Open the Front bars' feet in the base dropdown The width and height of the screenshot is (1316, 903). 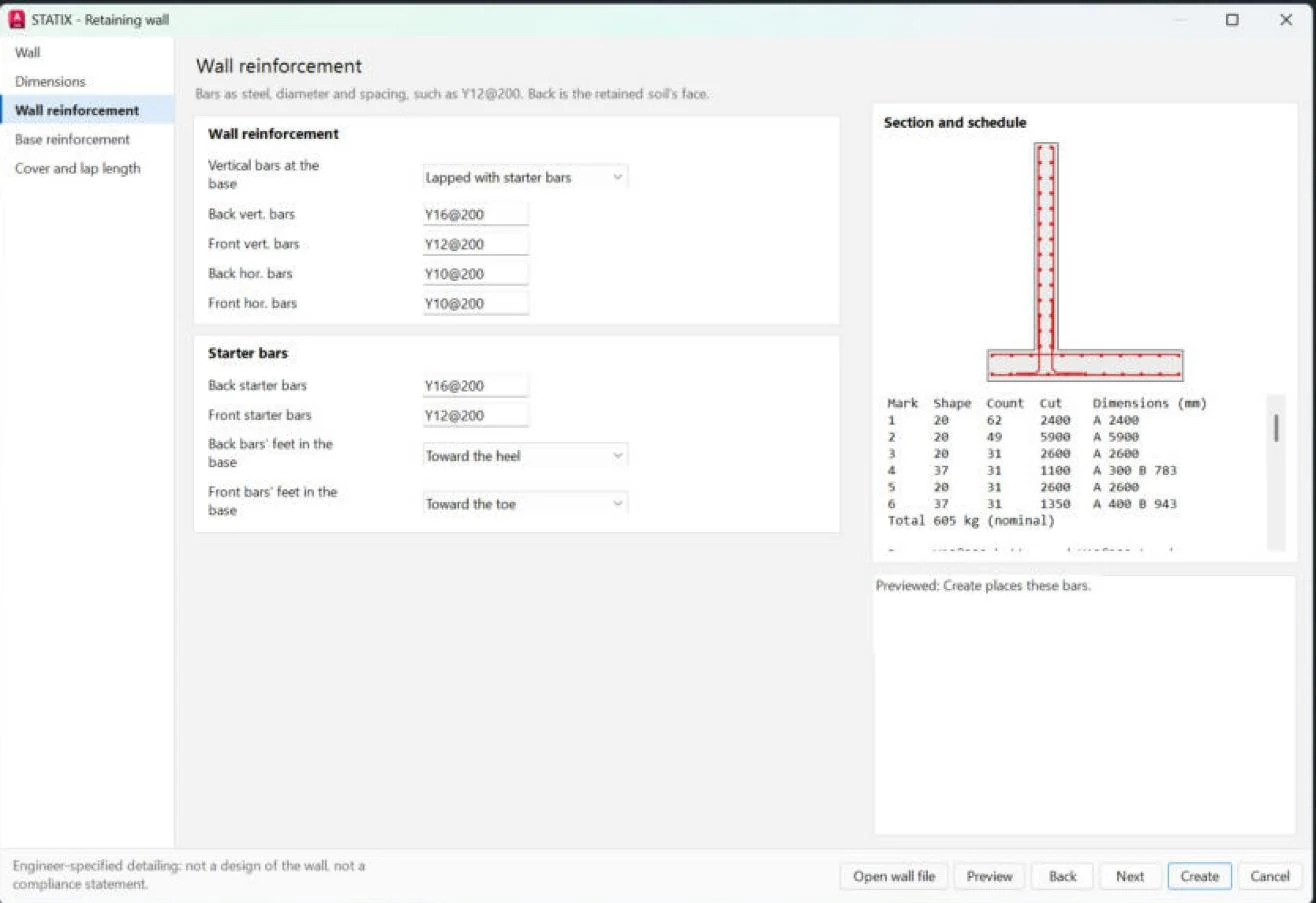point(525,503)
